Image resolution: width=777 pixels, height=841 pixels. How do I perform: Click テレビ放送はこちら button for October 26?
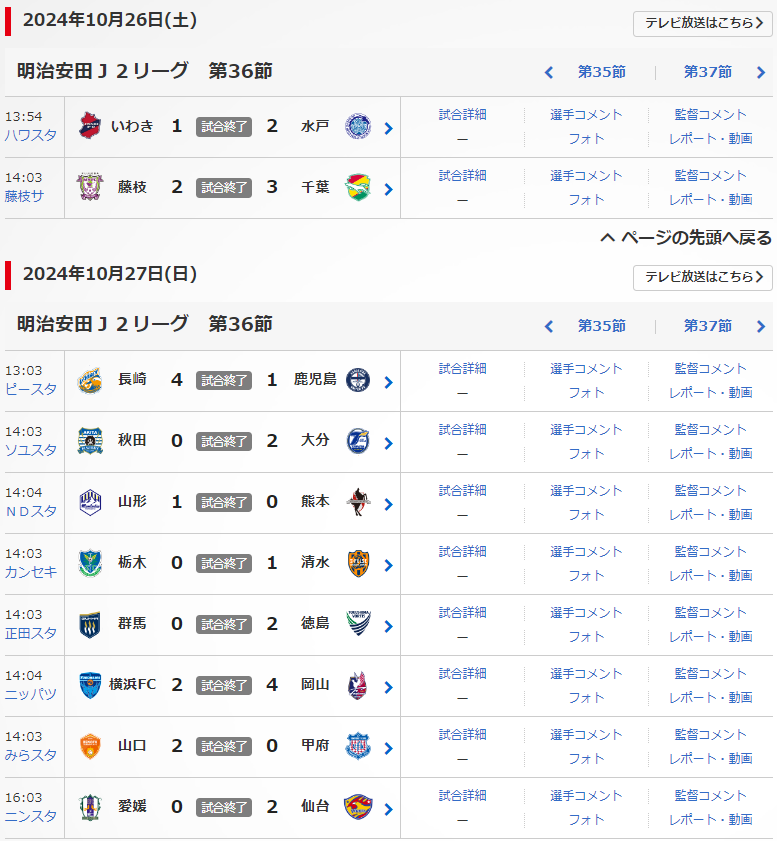click(x=702, y=24)
